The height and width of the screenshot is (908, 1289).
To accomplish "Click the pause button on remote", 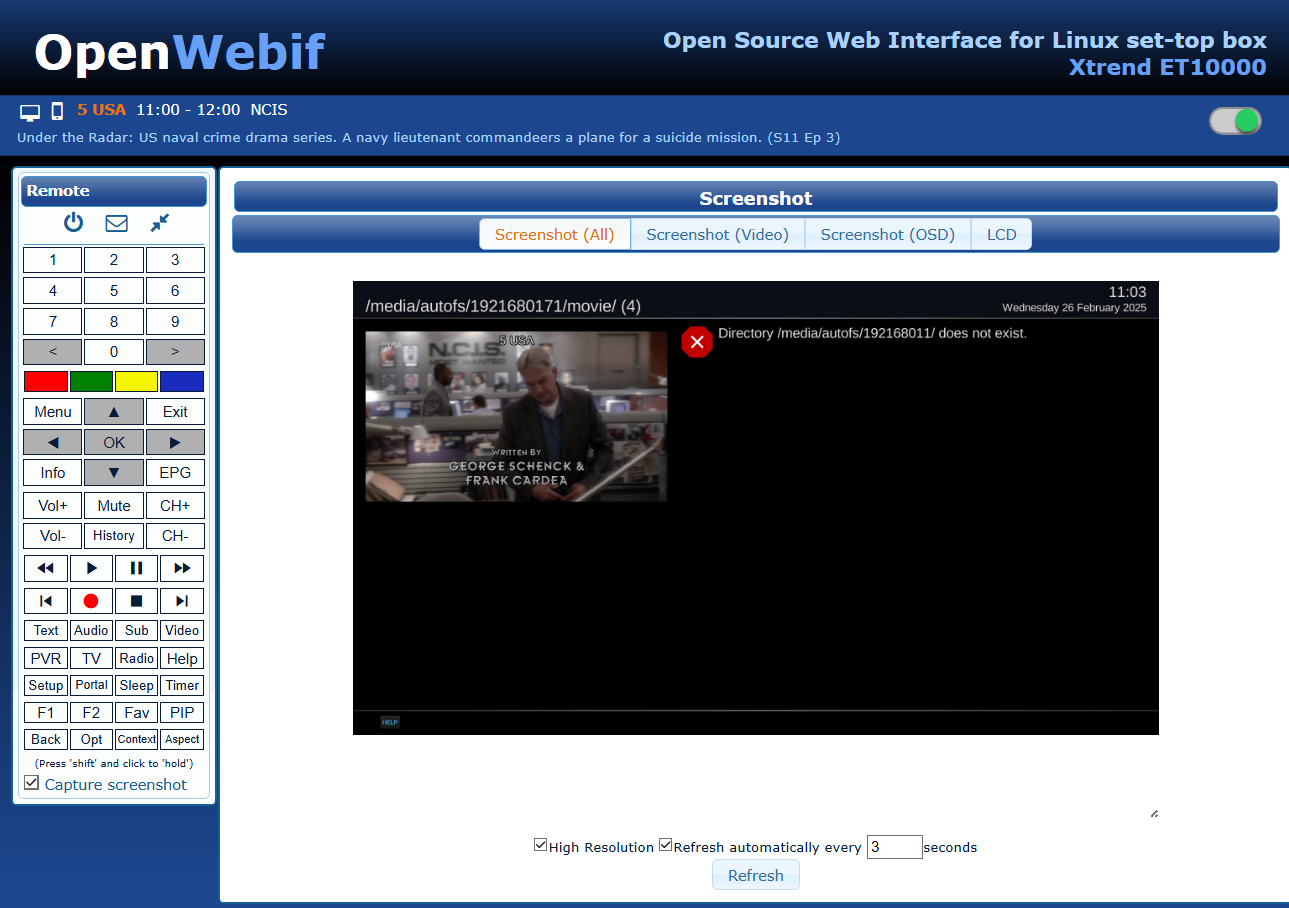I will coord(137,568).
